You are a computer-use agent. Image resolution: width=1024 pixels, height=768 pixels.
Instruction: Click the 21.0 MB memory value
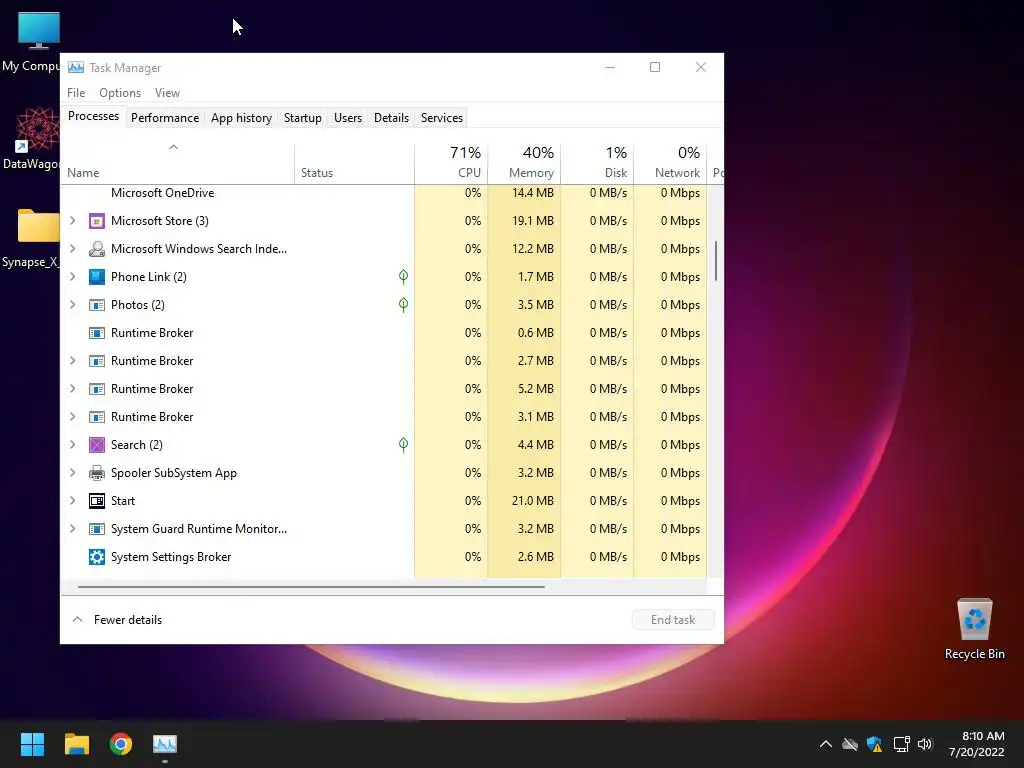coord(533,501)
